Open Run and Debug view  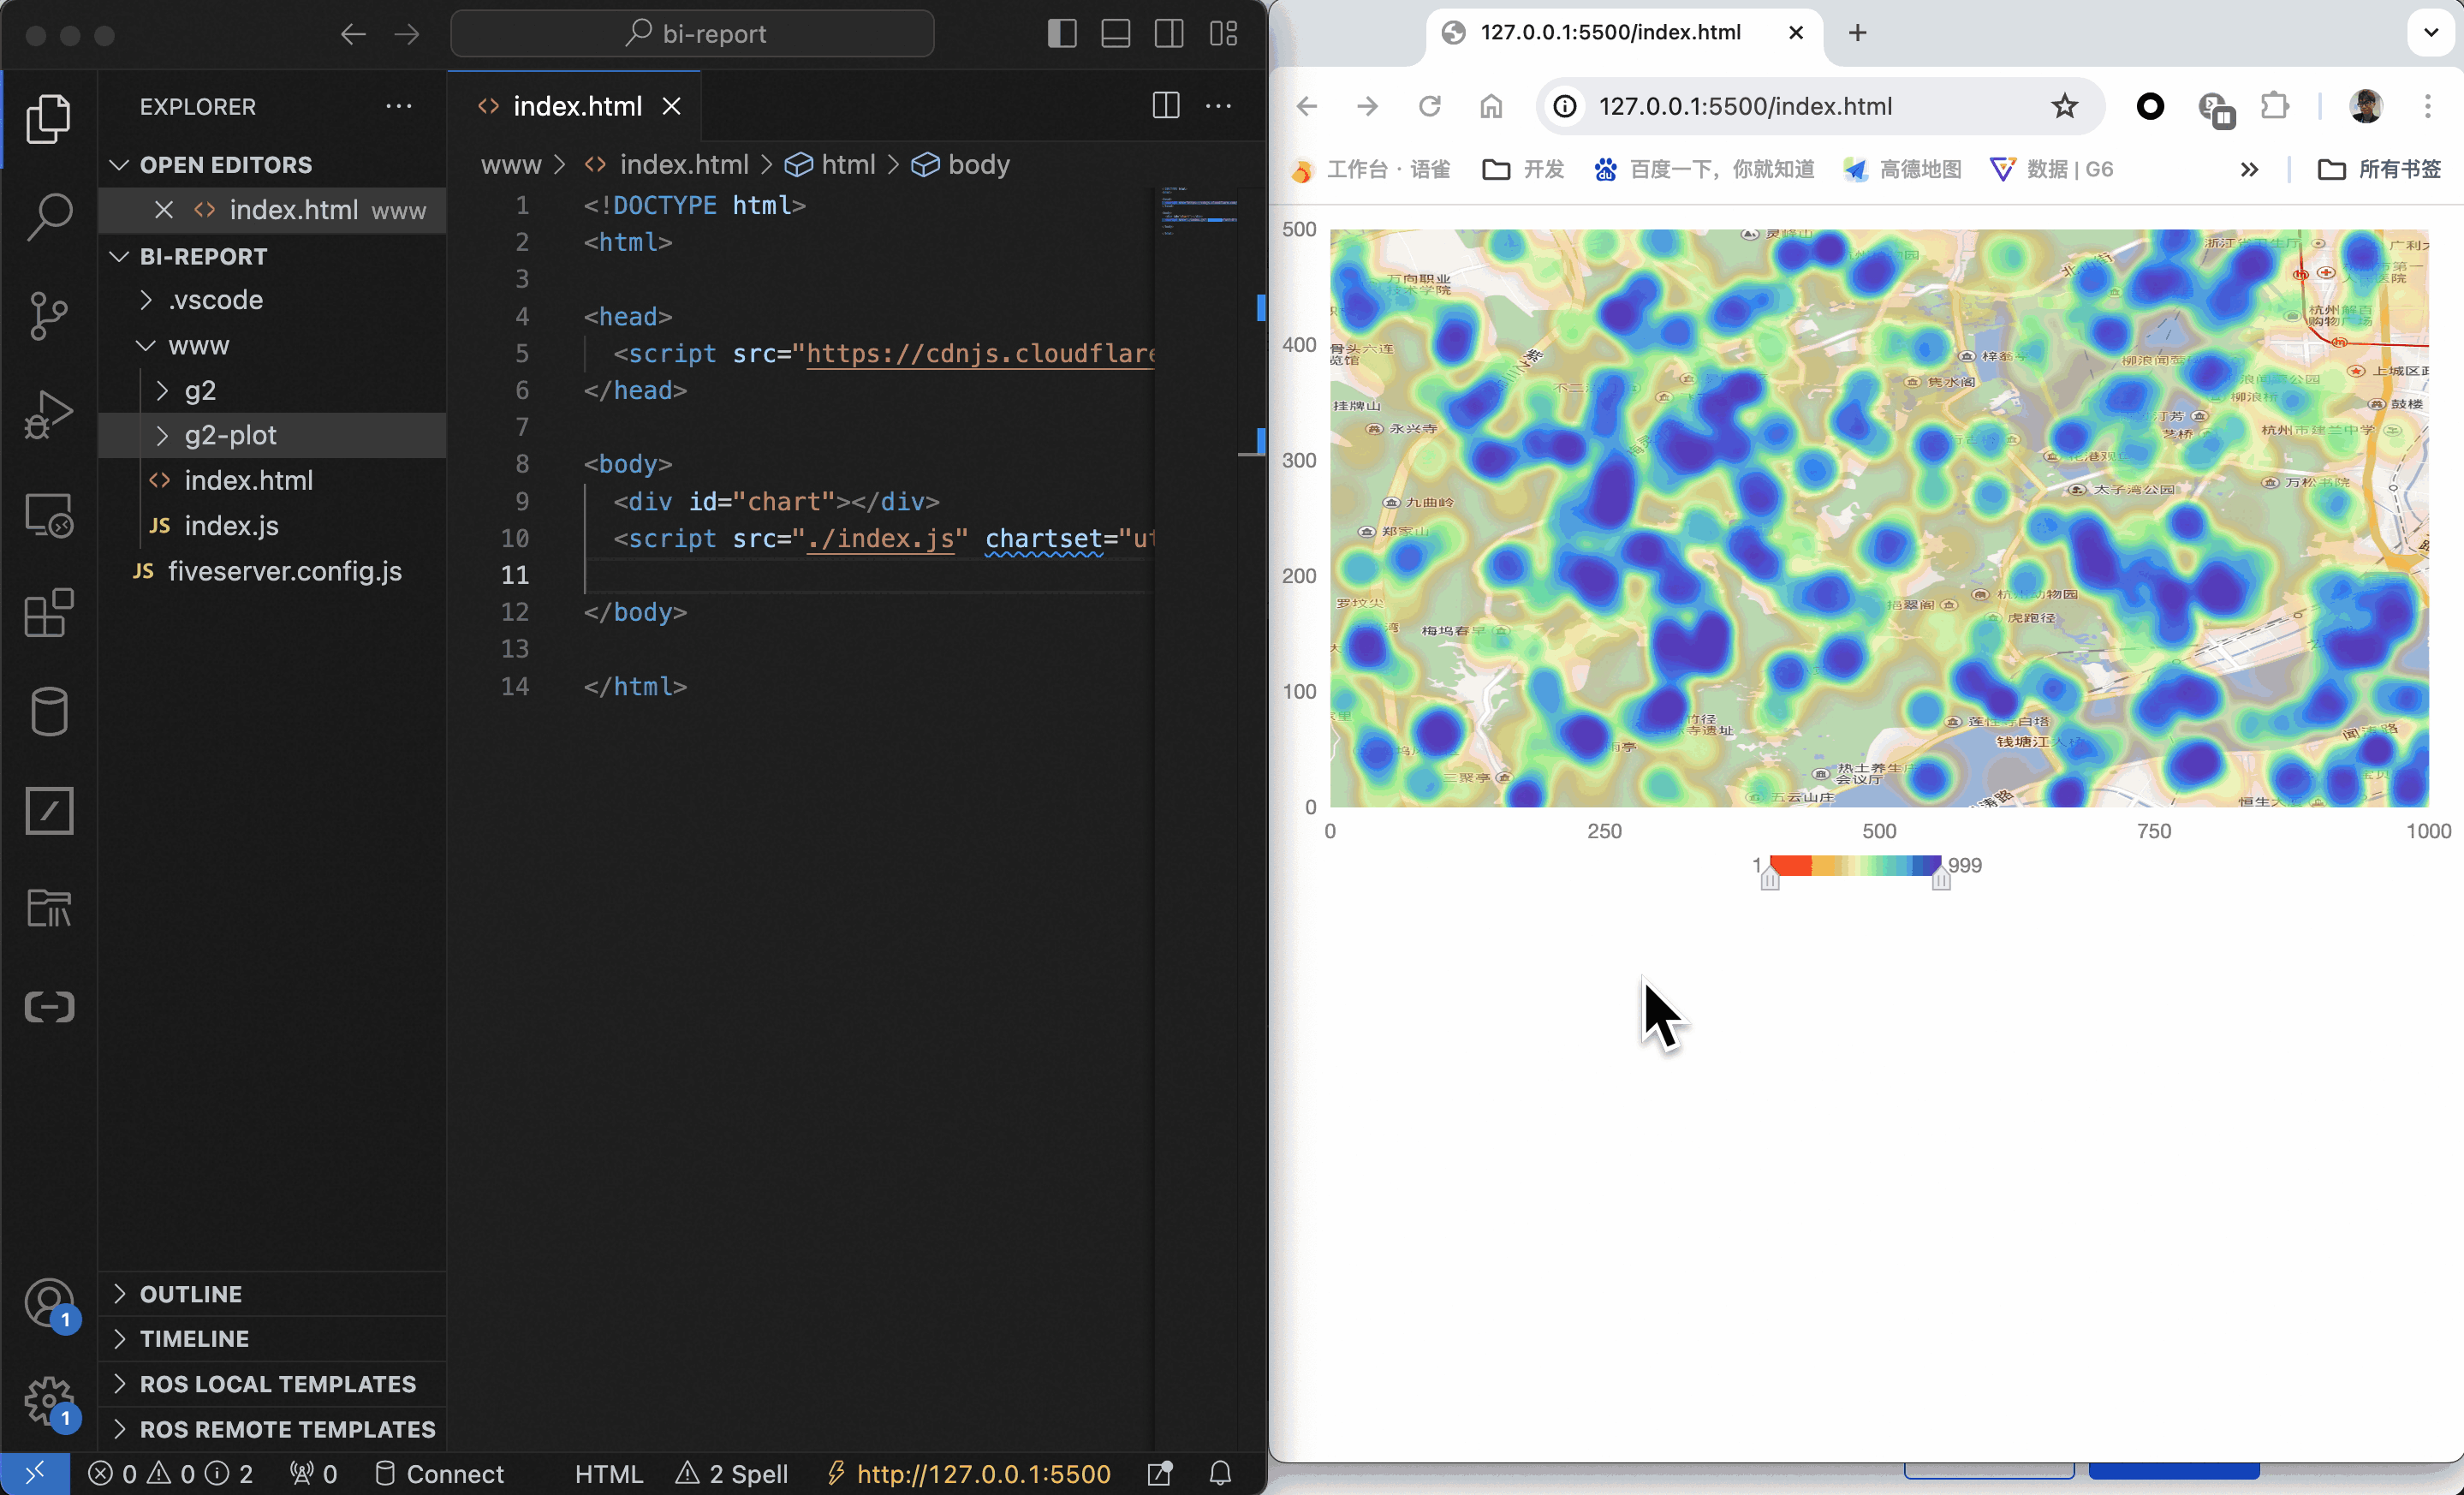[48, 414]
